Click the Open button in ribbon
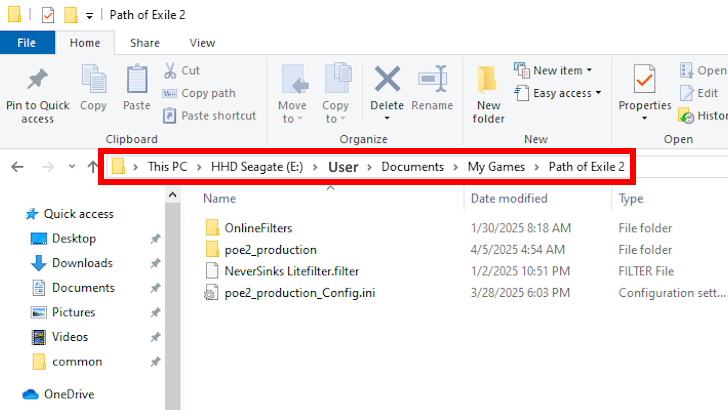This screenshot has height=410, width=728. coord(703,71)
